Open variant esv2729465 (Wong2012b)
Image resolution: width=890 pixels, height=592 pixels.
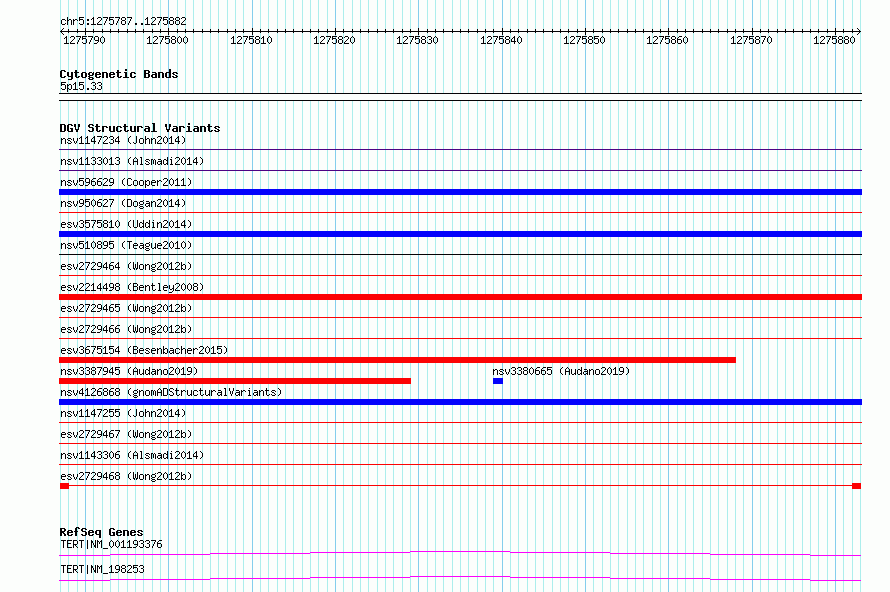pyautogui.click(x=126, y=308)
